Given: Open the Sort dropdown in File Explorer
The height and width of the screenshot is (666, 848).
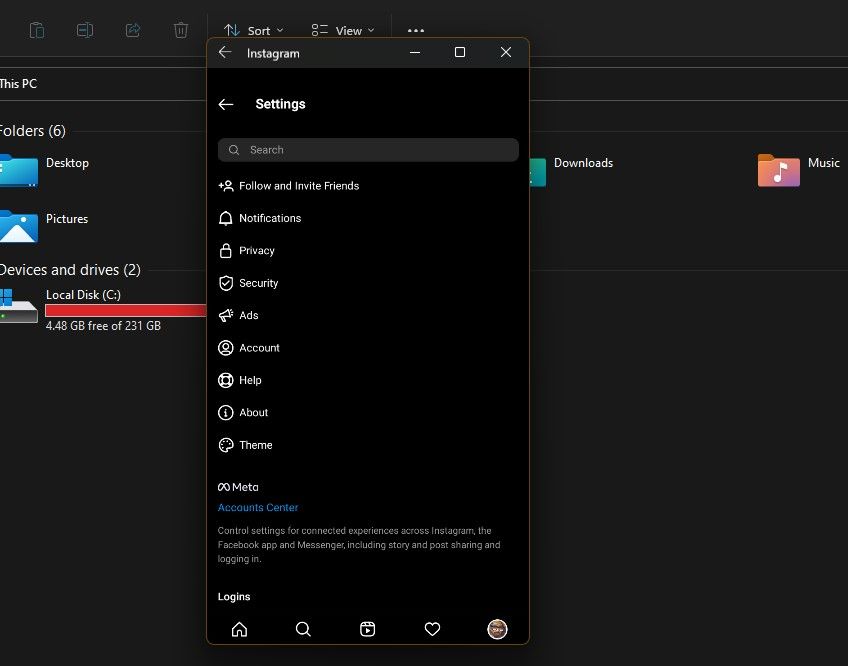Looking at the screenshot, I should coord(254,31).
